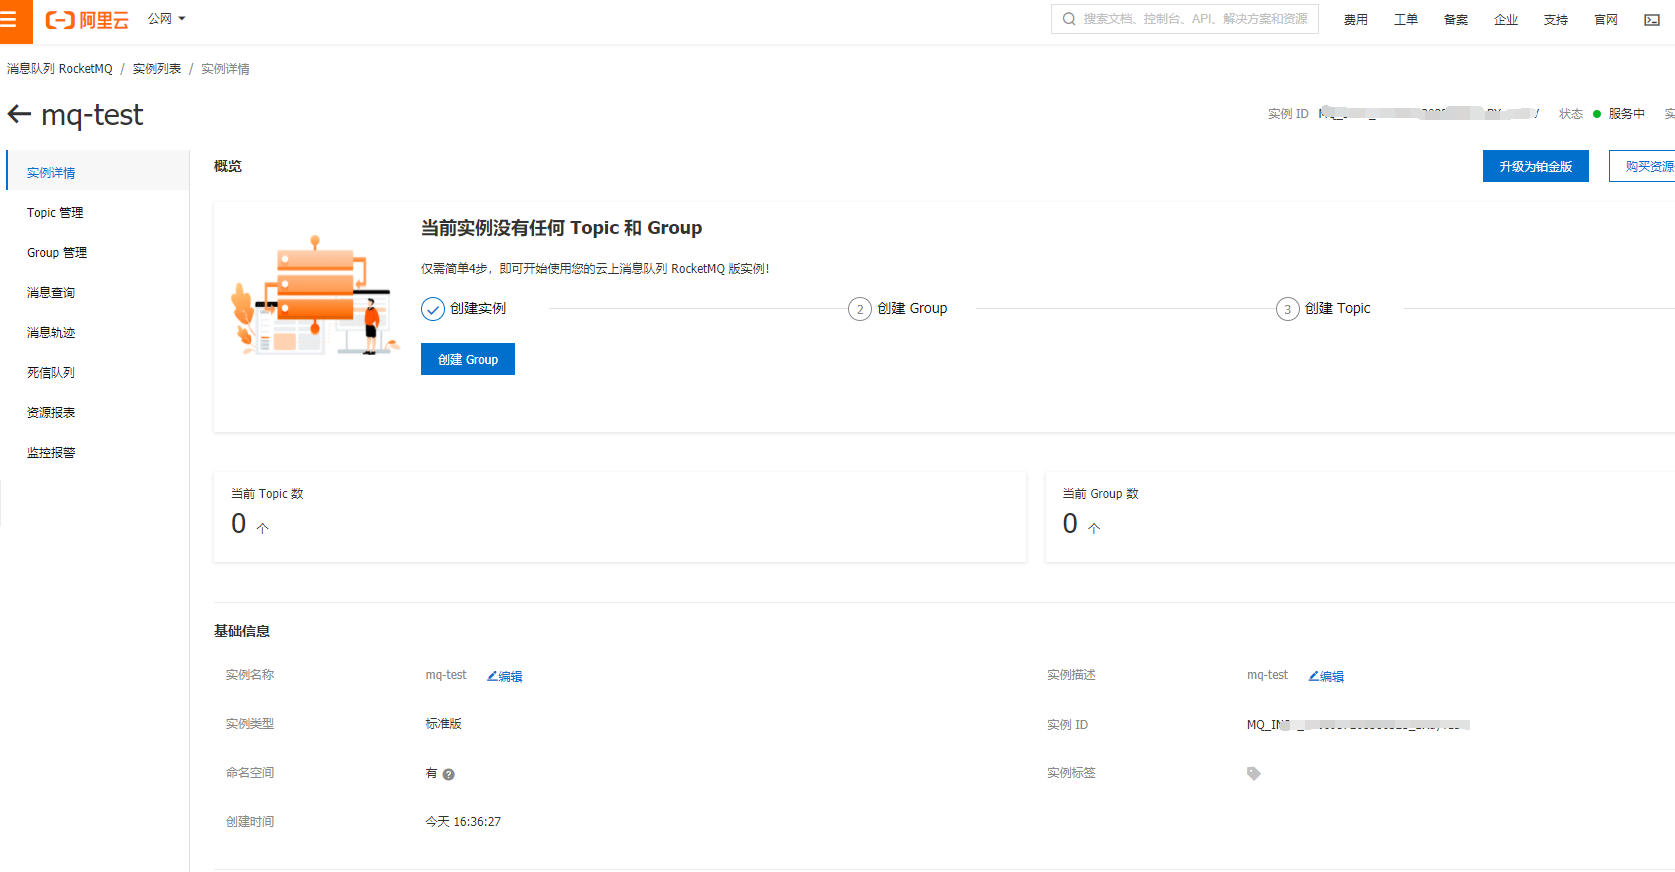The image size is (1675, 872).
Task: Click the 当前 Topic 数 count value
Action: (x=239, y=523)
